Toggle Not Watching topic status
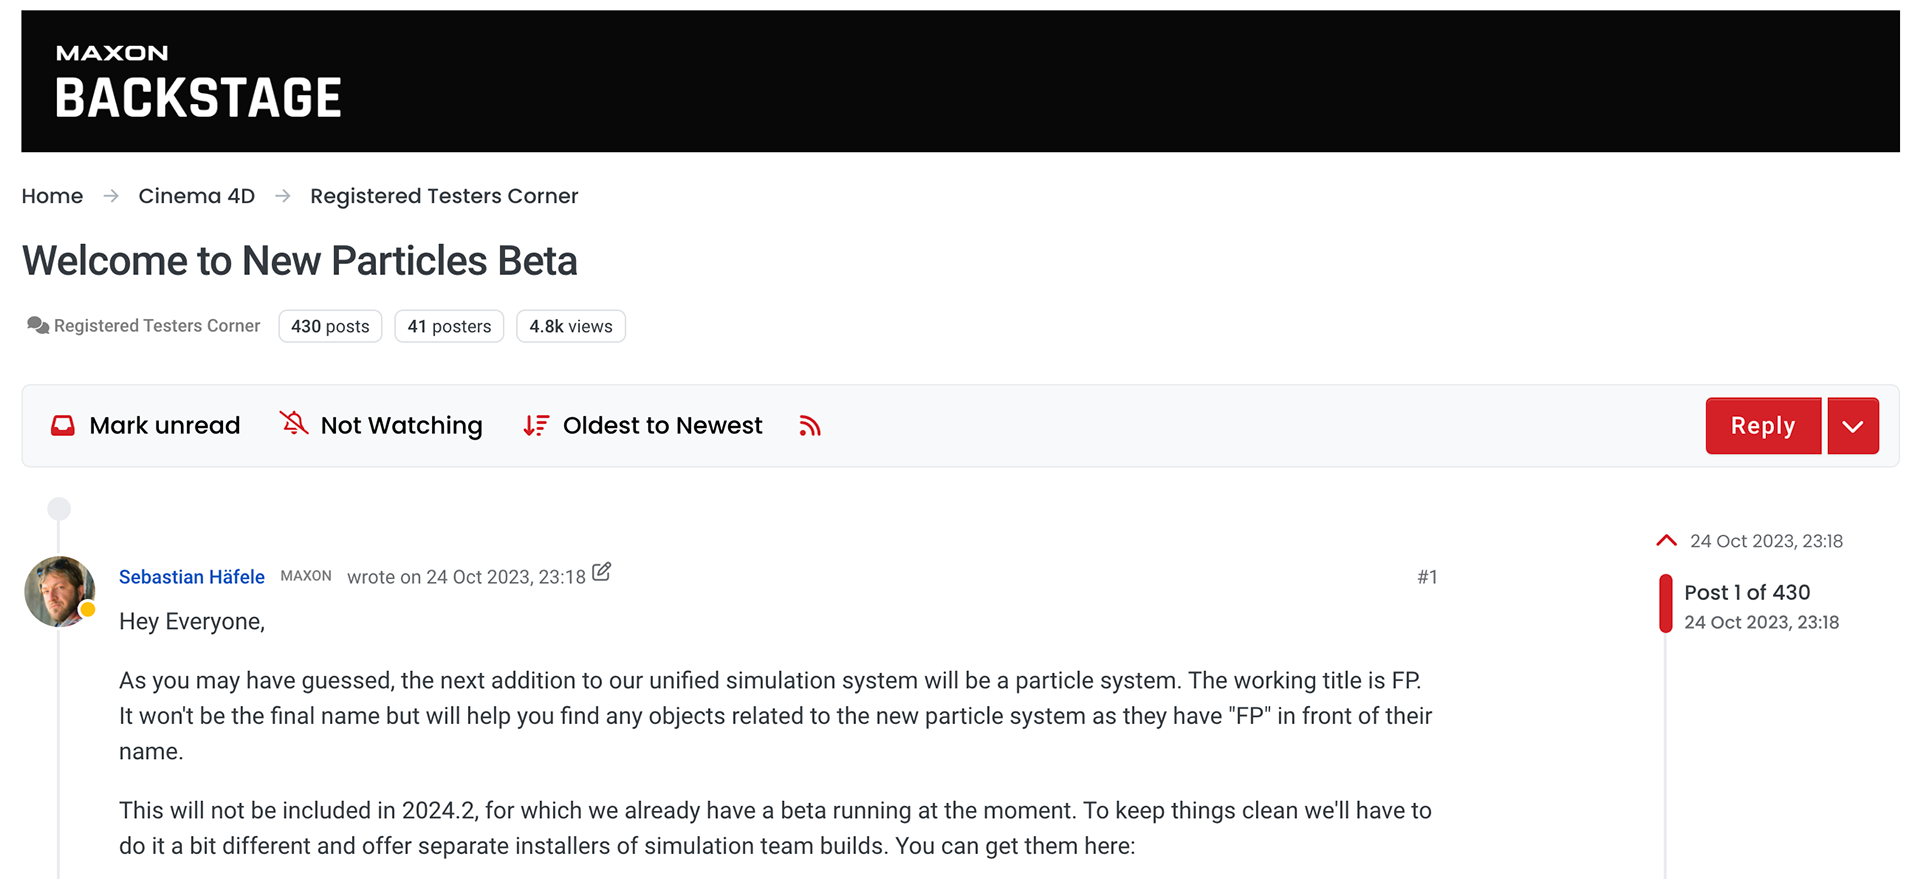This screenshot has width=1920, height=879. click(381, 425)
